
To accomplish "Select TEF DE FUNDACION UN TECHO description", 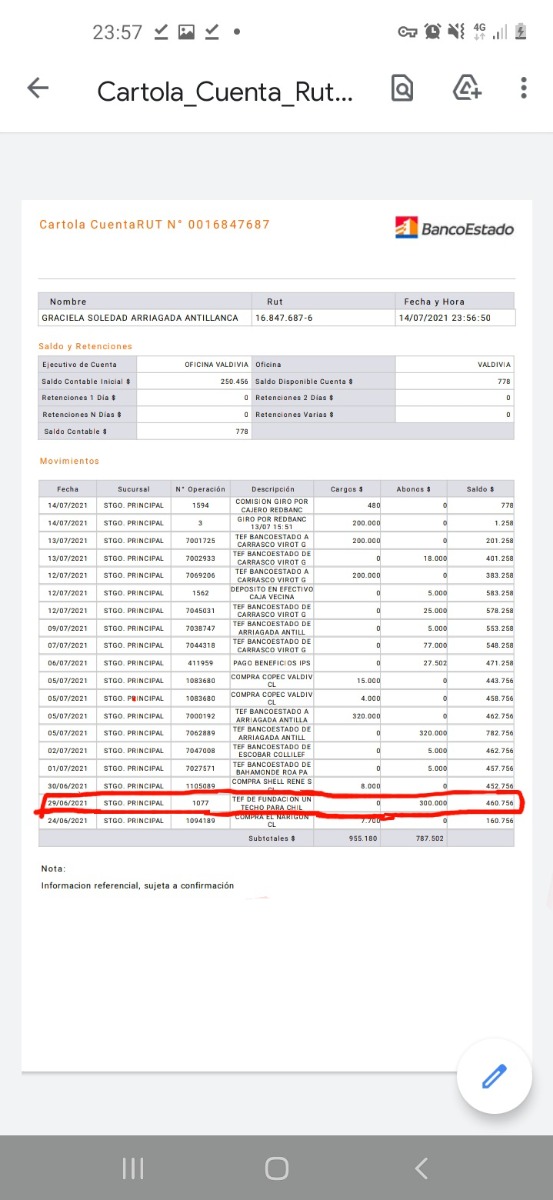I will pyautogui.click(x=272, y=803).
